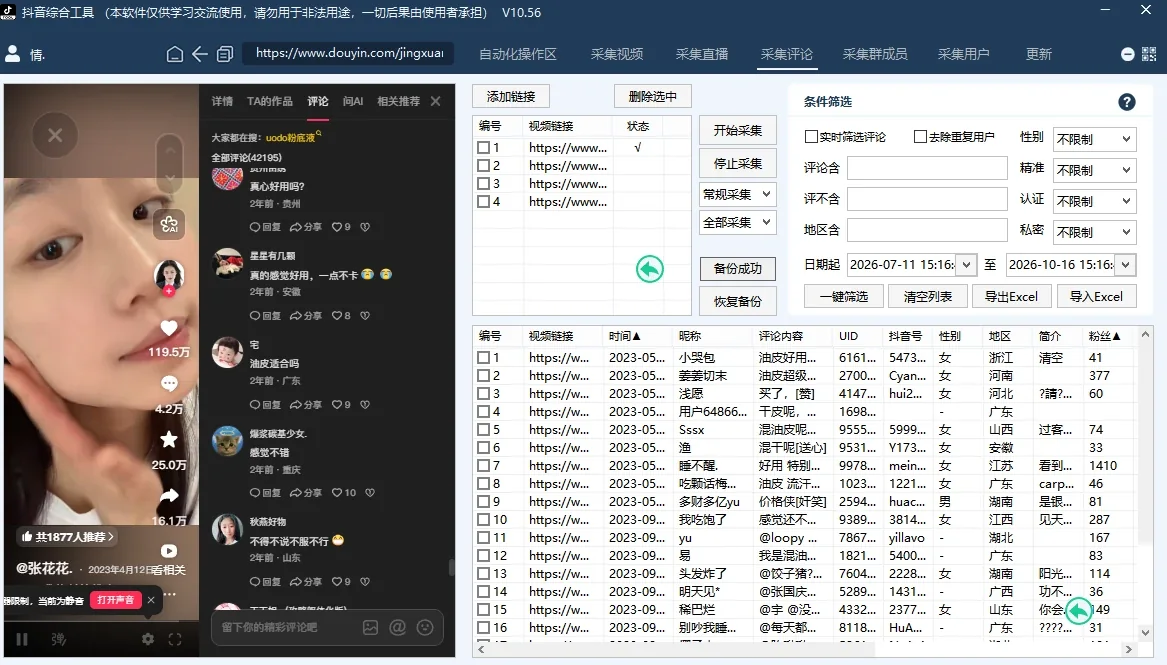Tick checkbox for video link row 1
This screenshot has width=1167, height=665.
(484, 148)
